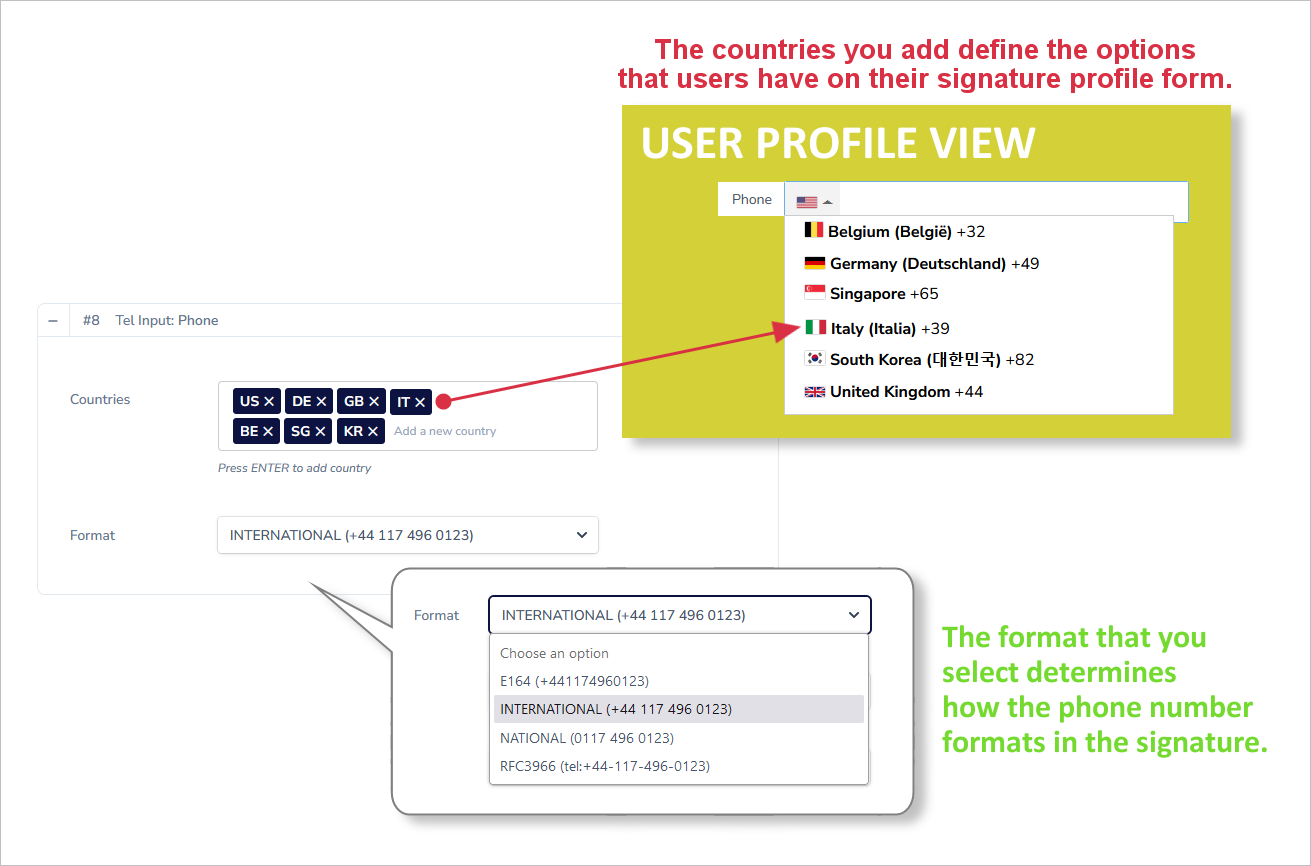Remove the US country tag
This screenshot has width=1311, height=866.
click(269, 402)
